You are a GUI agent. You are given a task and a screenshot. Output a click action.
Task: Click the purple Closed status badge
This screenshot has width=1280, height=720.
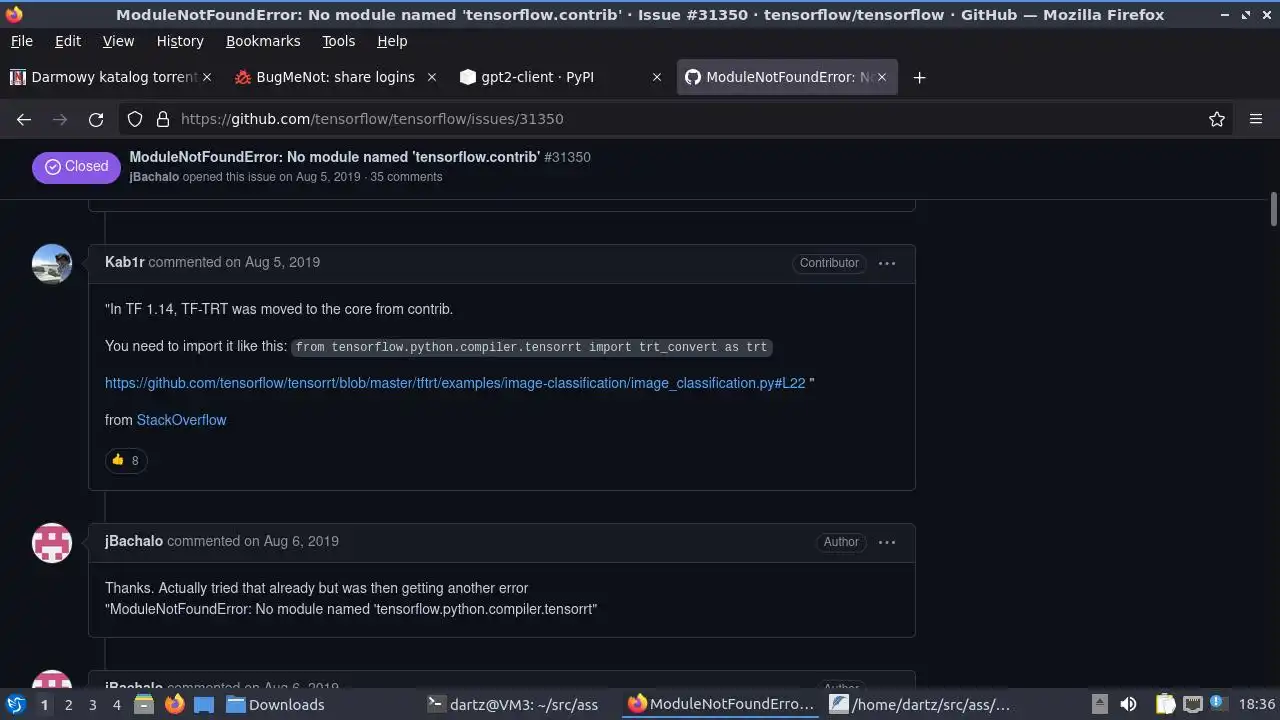pyautogui.click(x=76, y=167)
